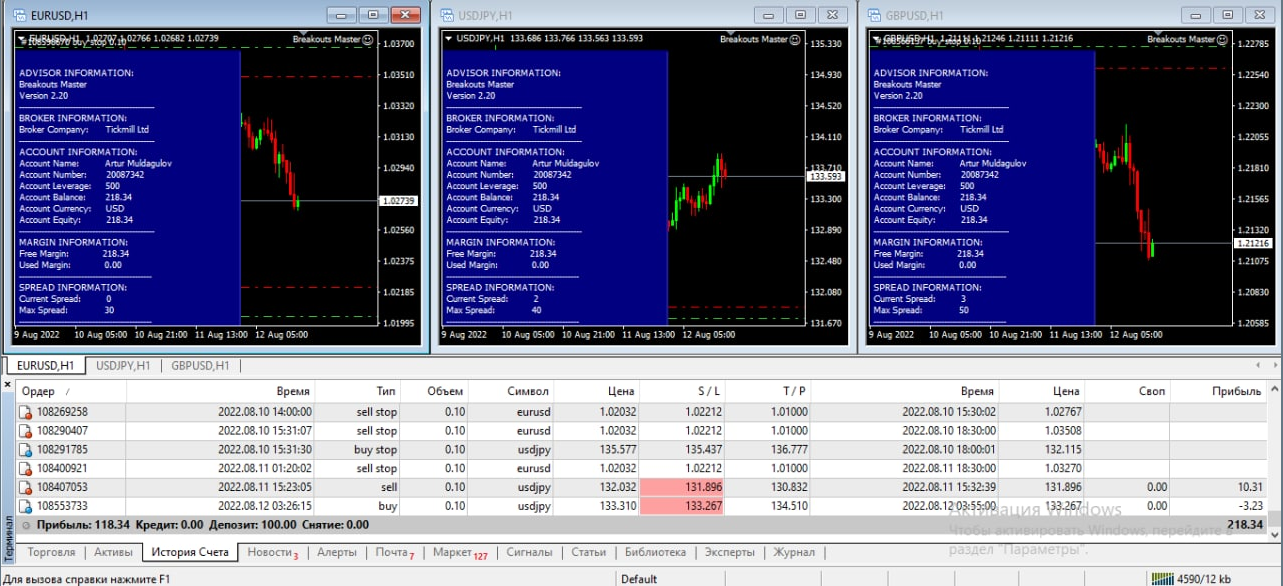Click the profit value -3.23

coord(1251,506)
